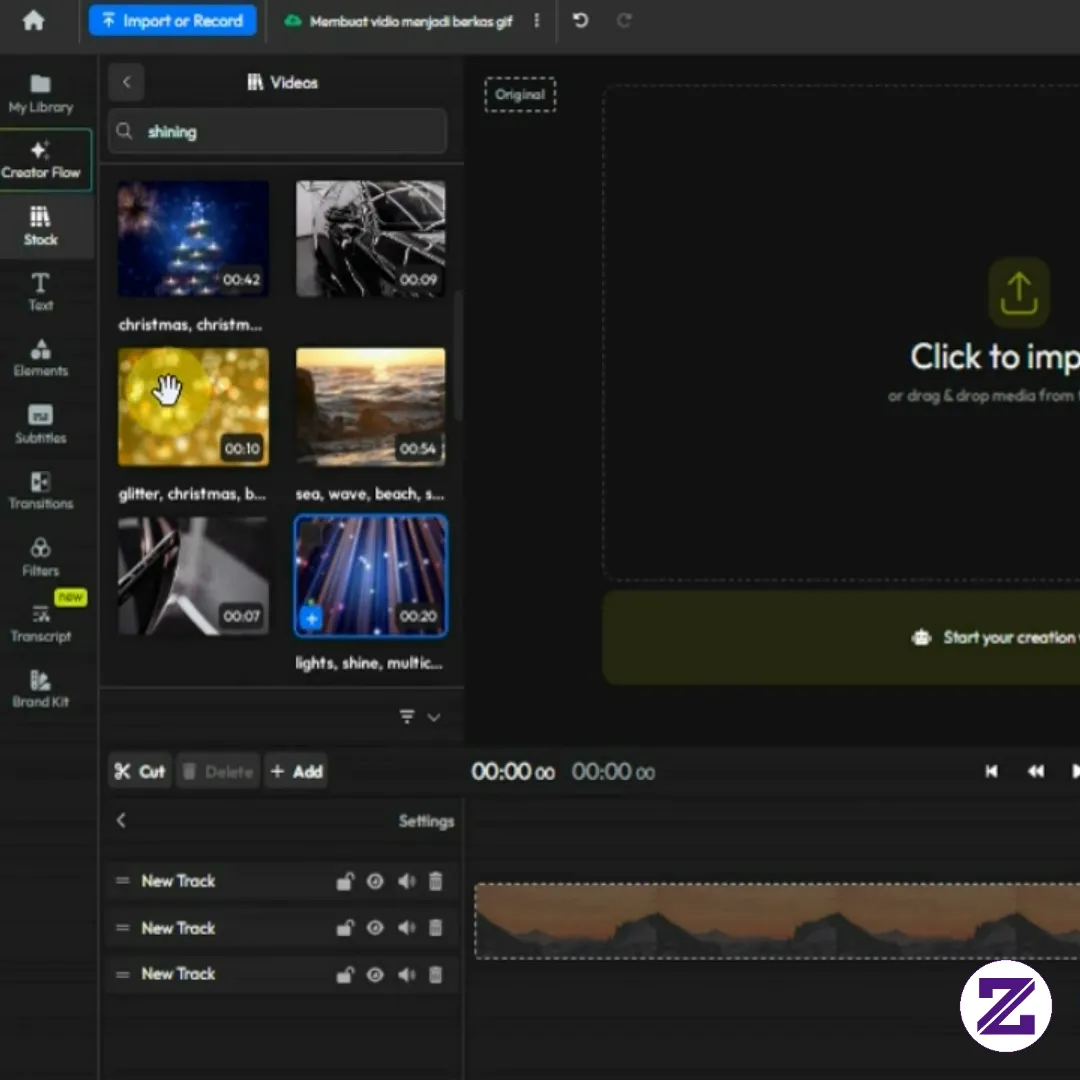This screenshot has width=1080, height=1080.
Task: Click the upload icon in canvas
Action: 1019,293
